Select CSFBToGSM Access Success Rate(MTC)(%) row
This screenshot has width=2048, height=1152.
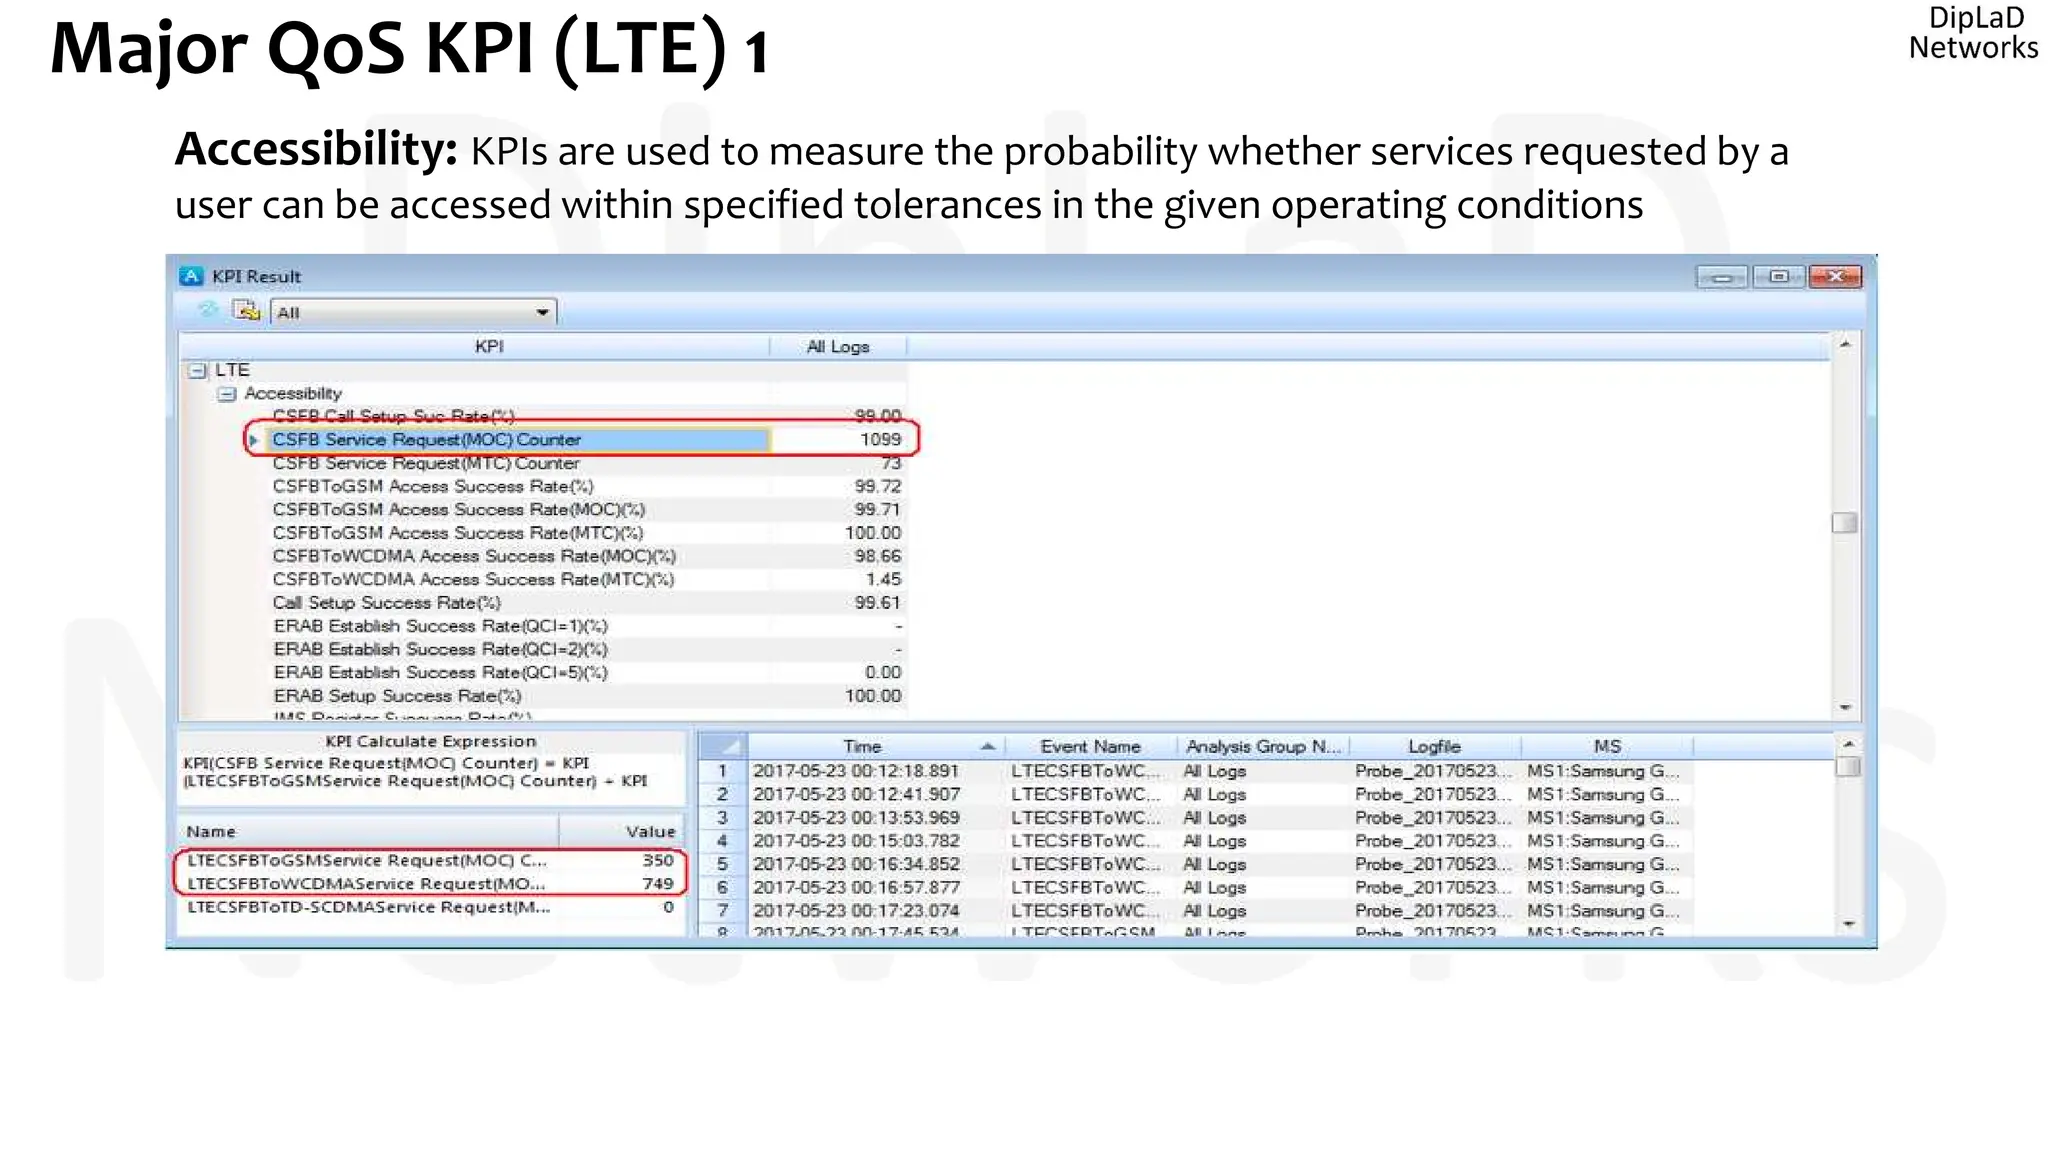[587, 533]
